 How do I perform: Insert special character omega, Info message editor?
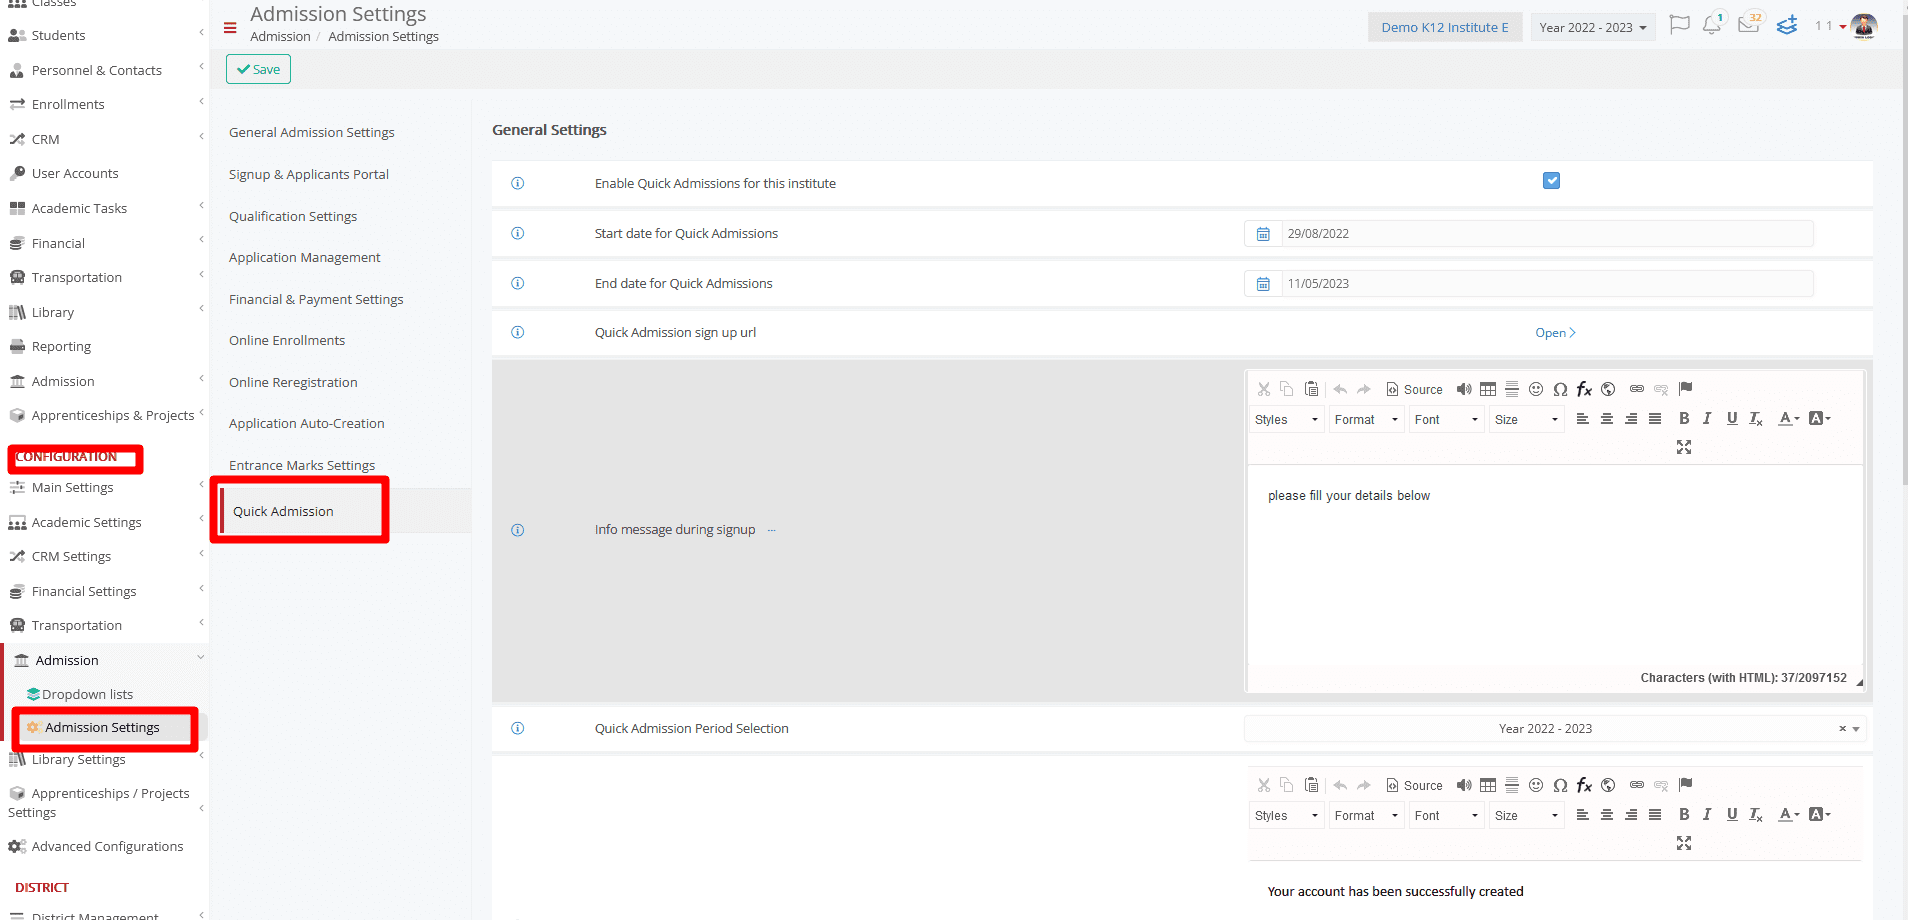(1560, 389)
